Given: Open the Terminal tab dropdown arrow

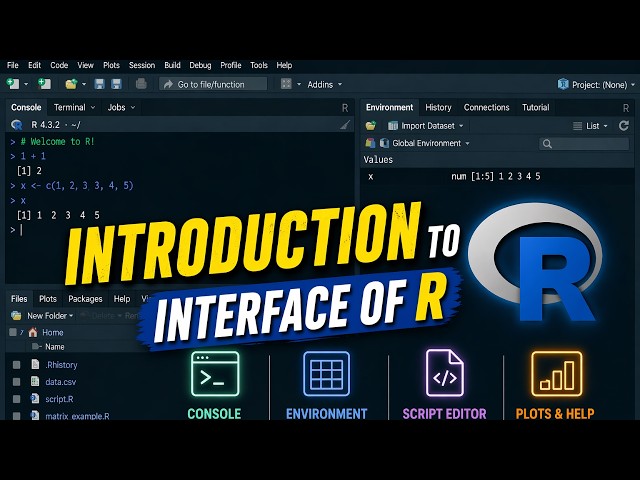Looking at the screenshot, I should point(93,107).
